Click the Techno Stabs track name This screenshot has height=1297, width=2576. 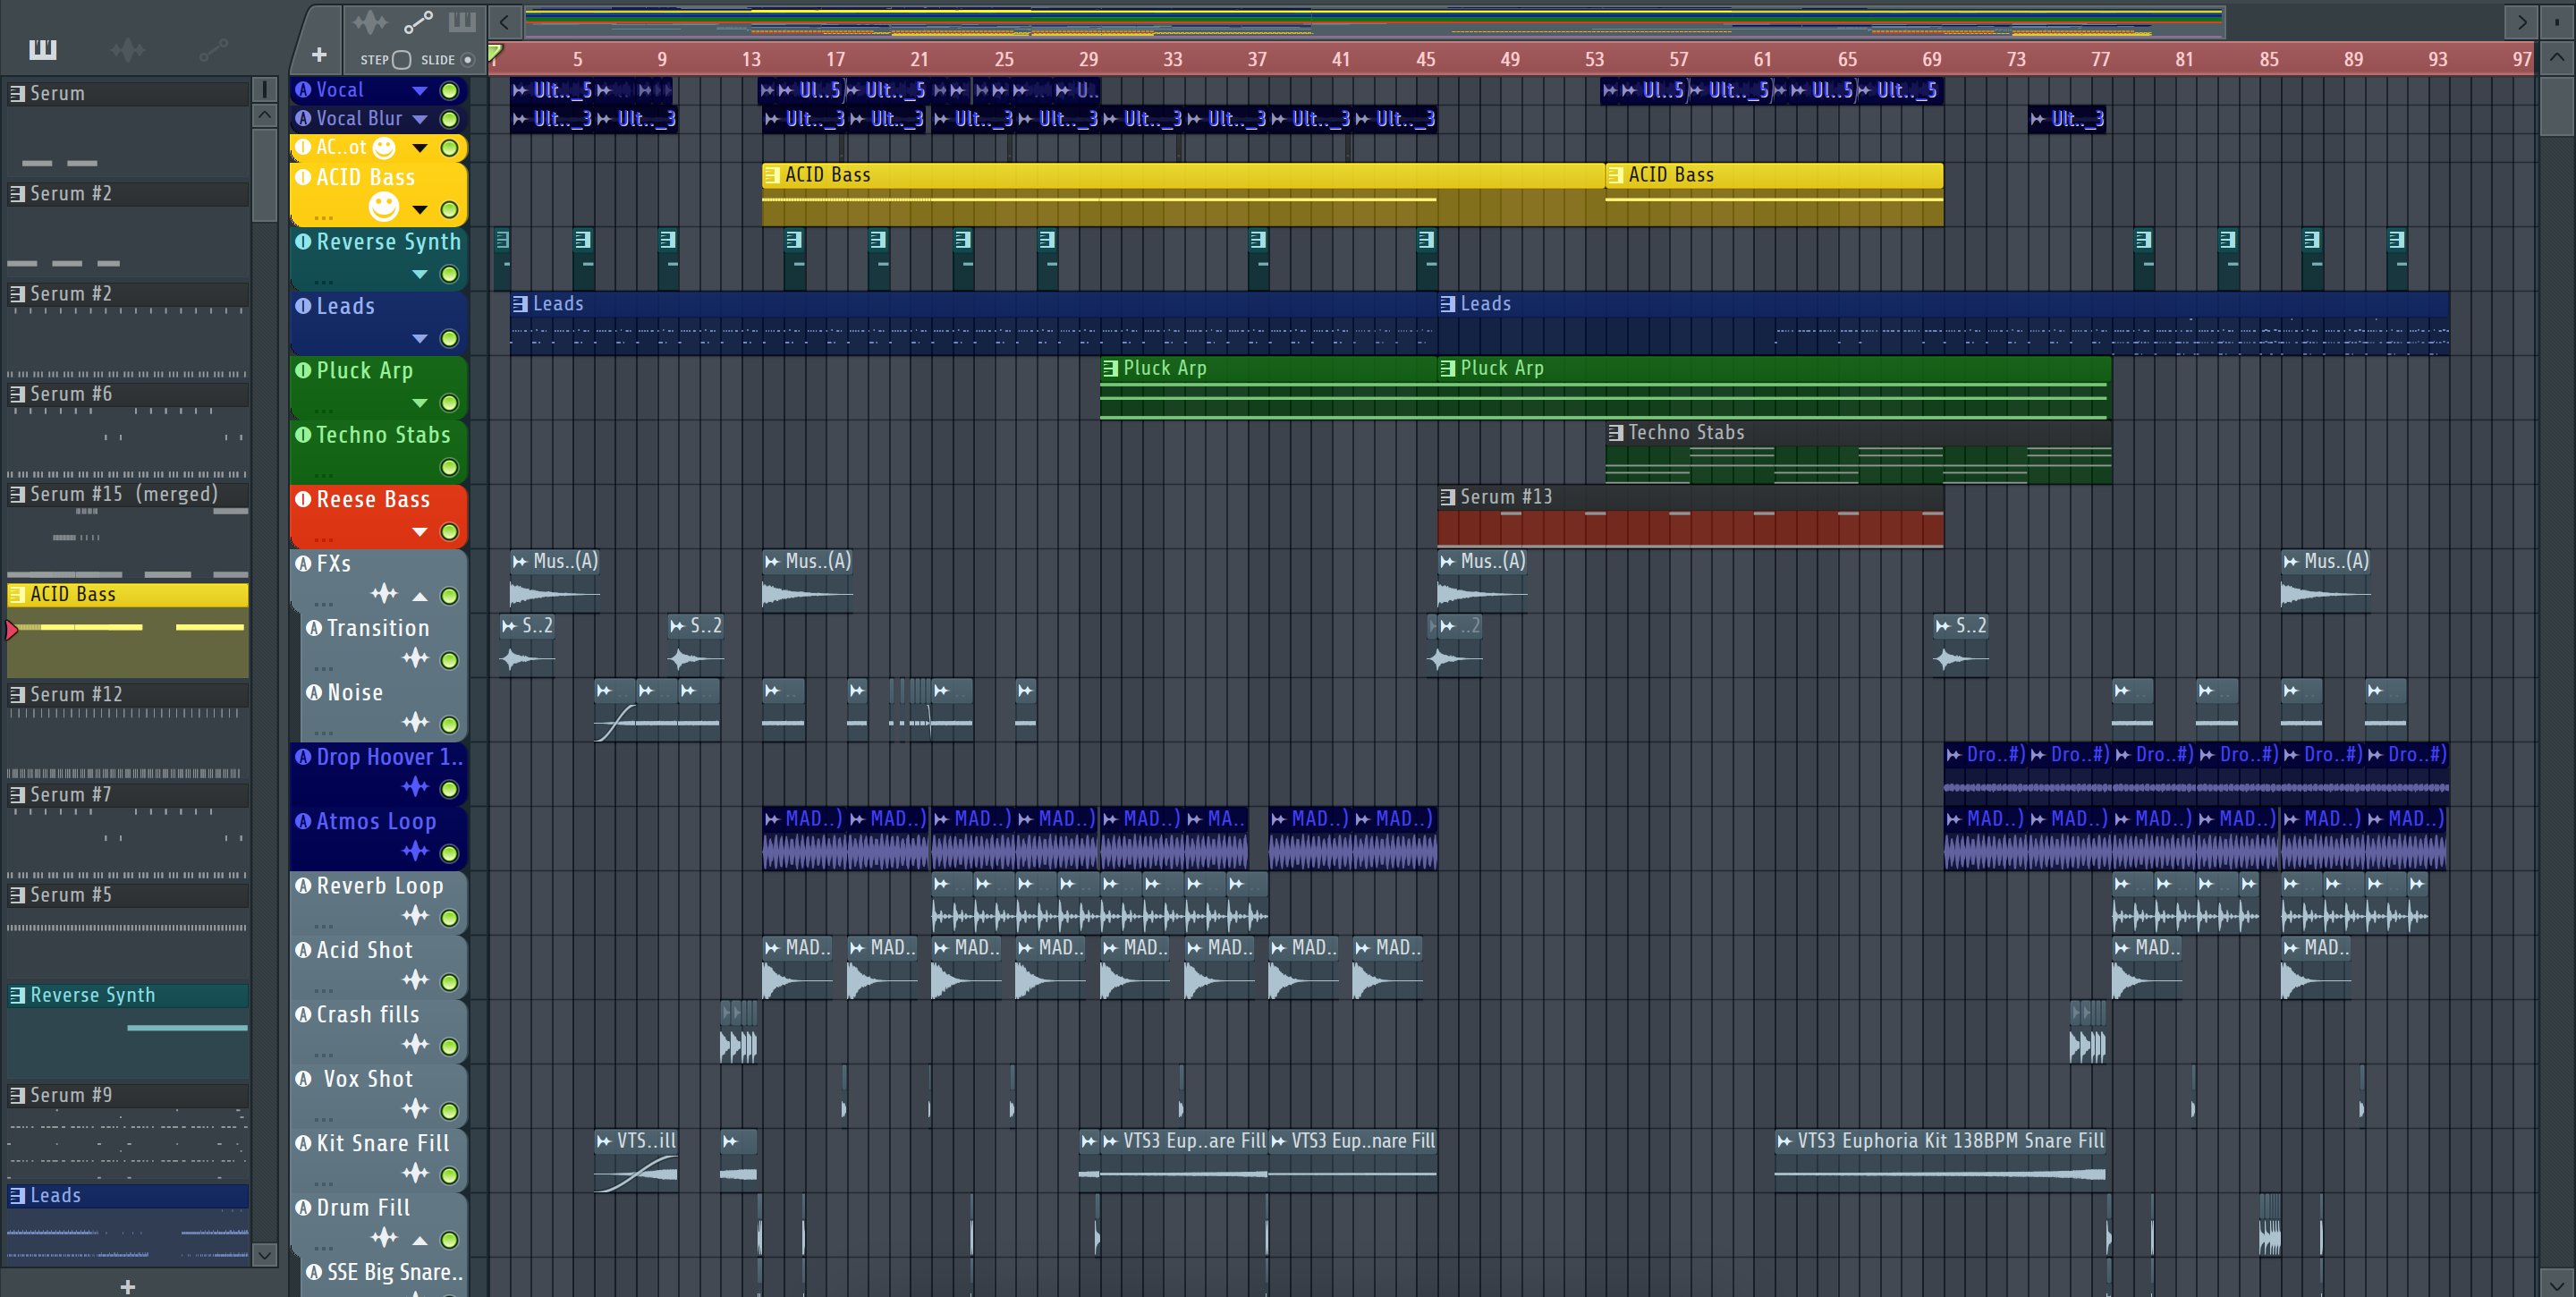click(383, 435)
